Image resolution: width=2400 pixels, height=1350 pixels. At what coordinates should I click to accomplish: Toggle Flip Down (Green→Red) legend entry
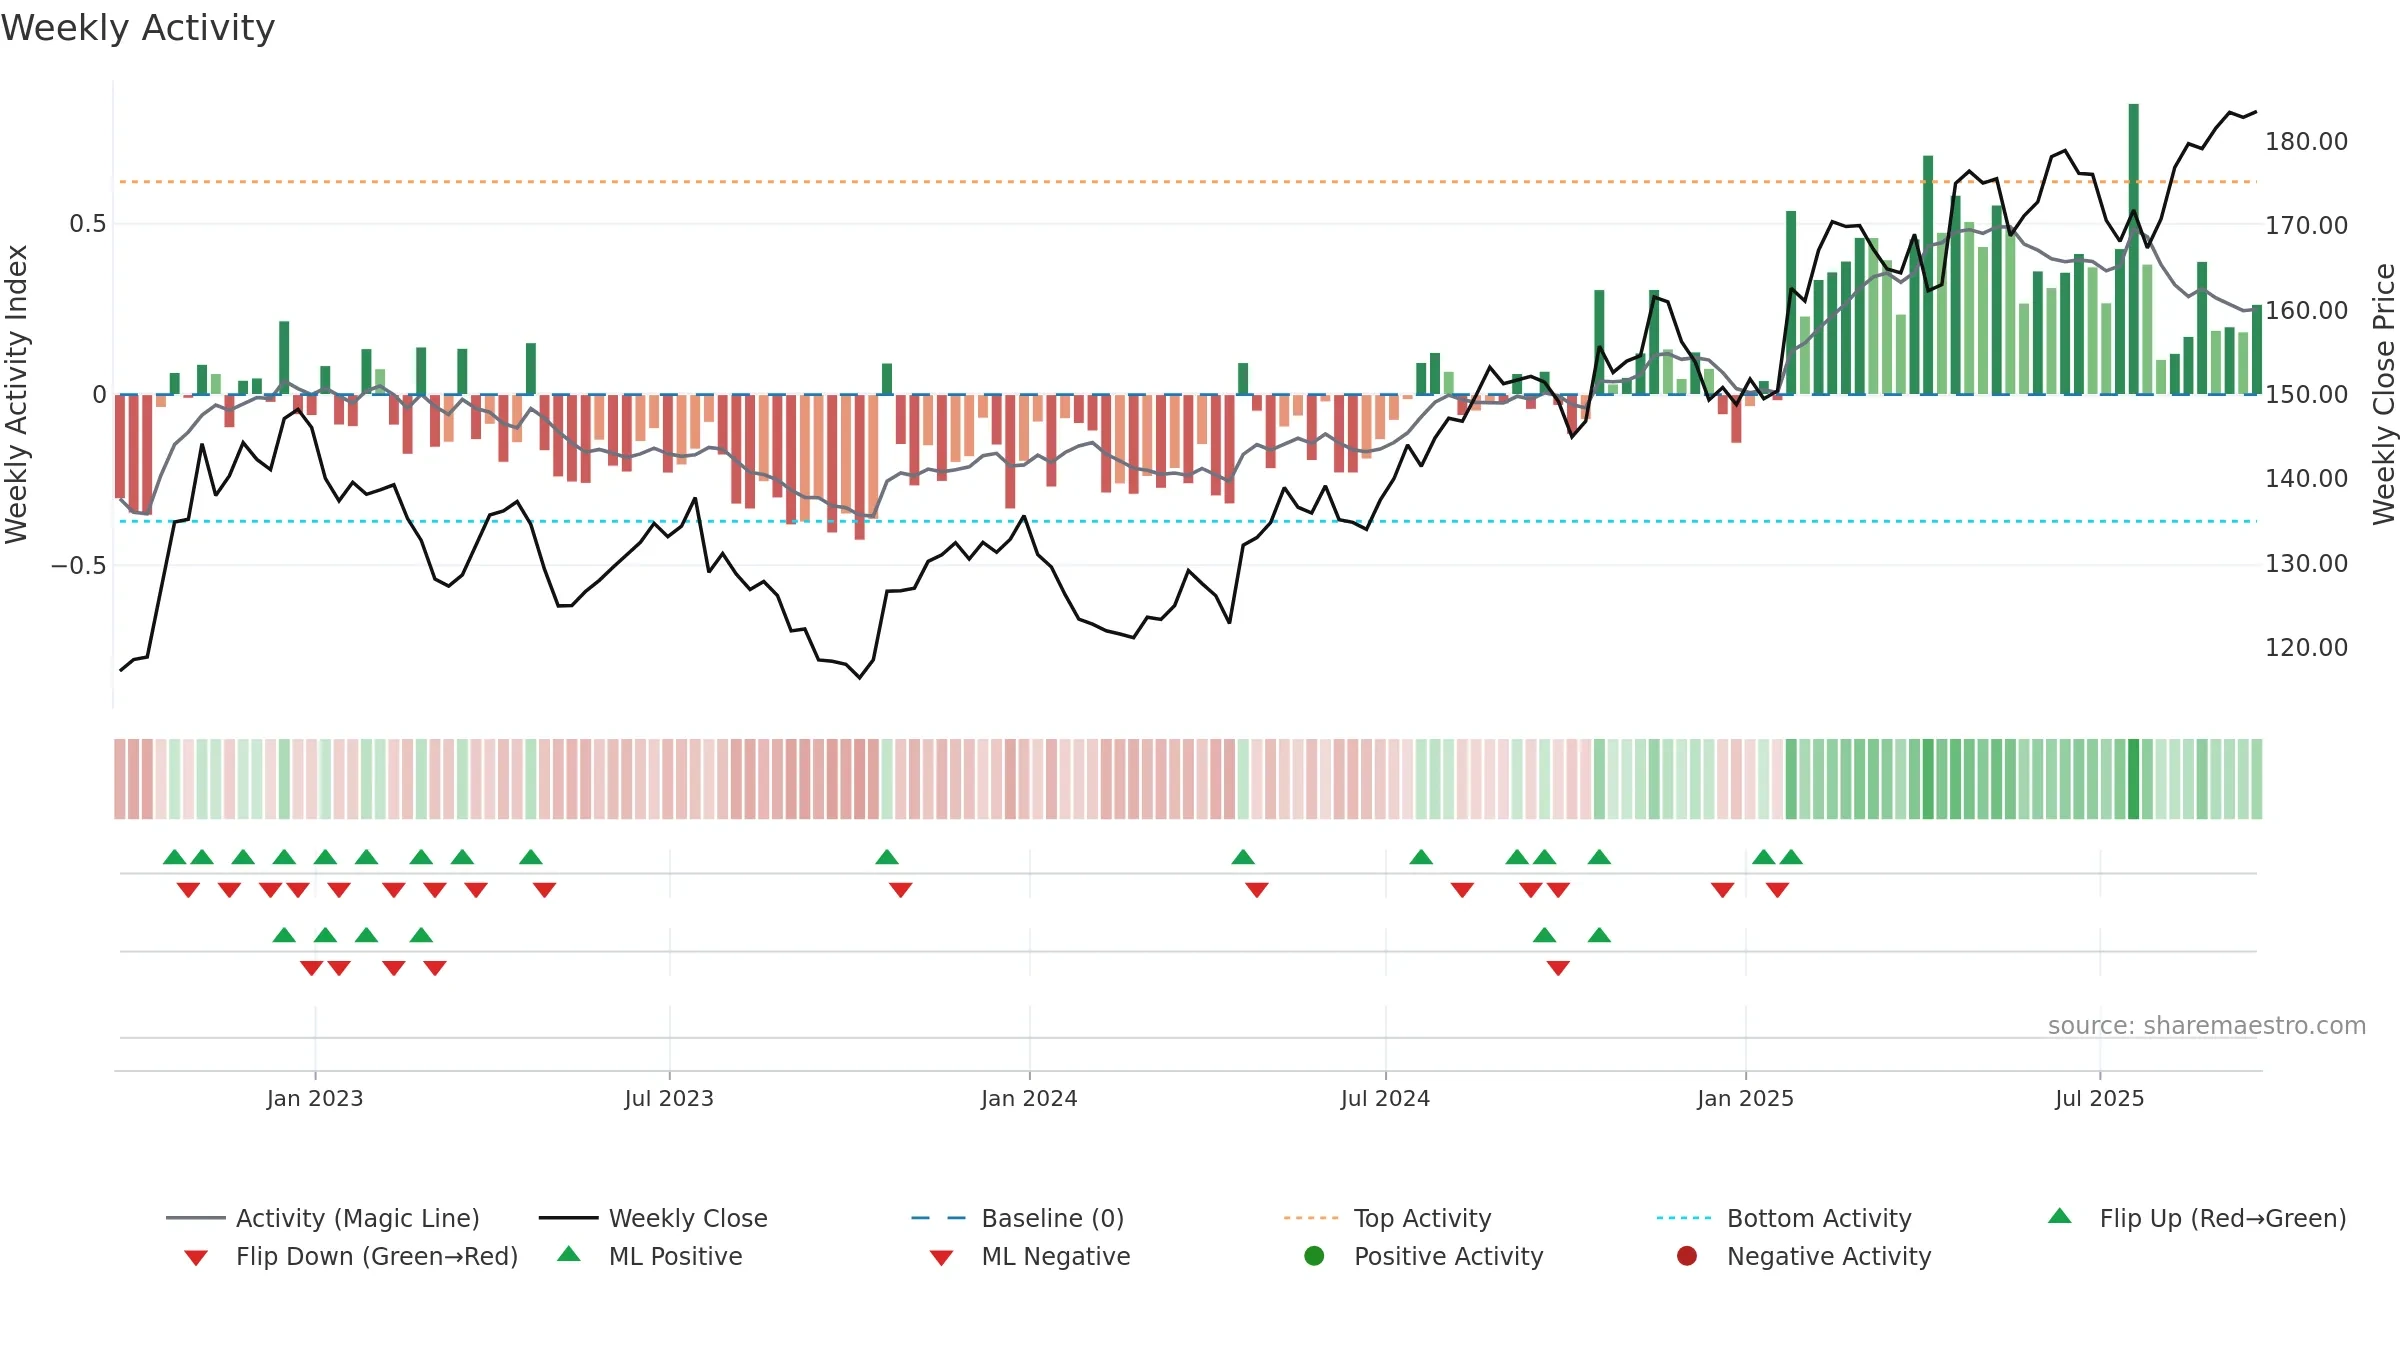(350, 1256)
